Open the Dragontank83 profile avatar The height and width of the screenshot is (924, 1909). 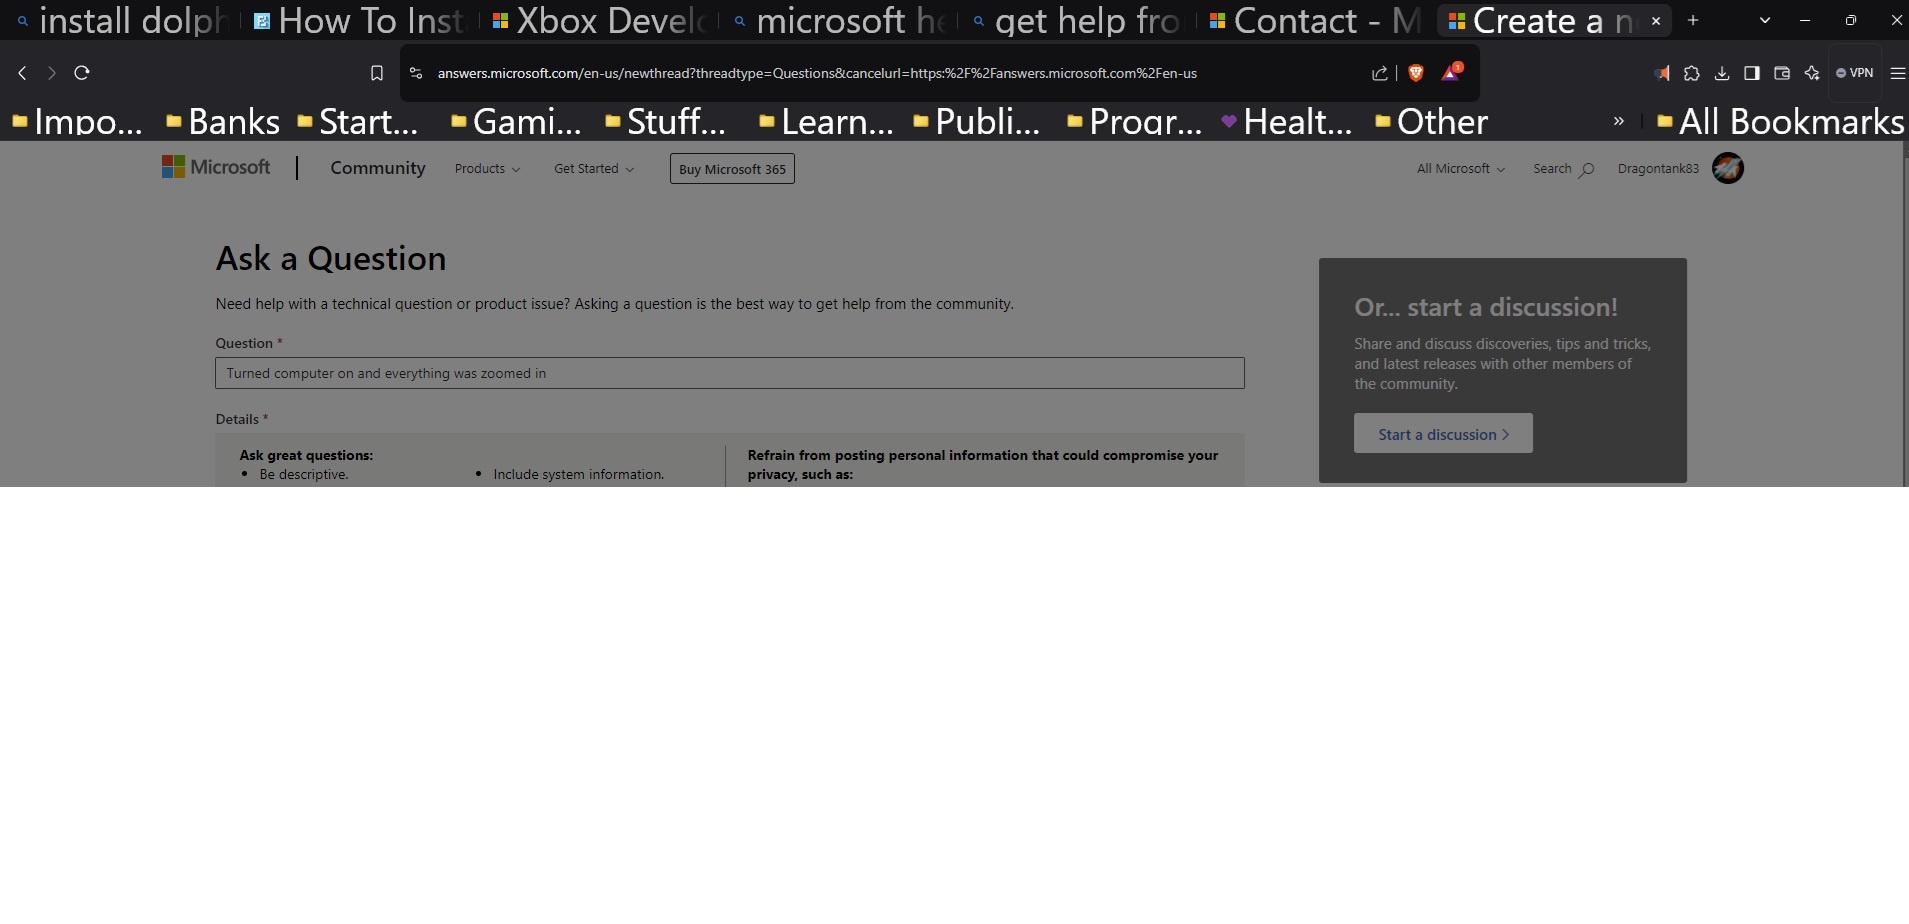coord(1728,168)
